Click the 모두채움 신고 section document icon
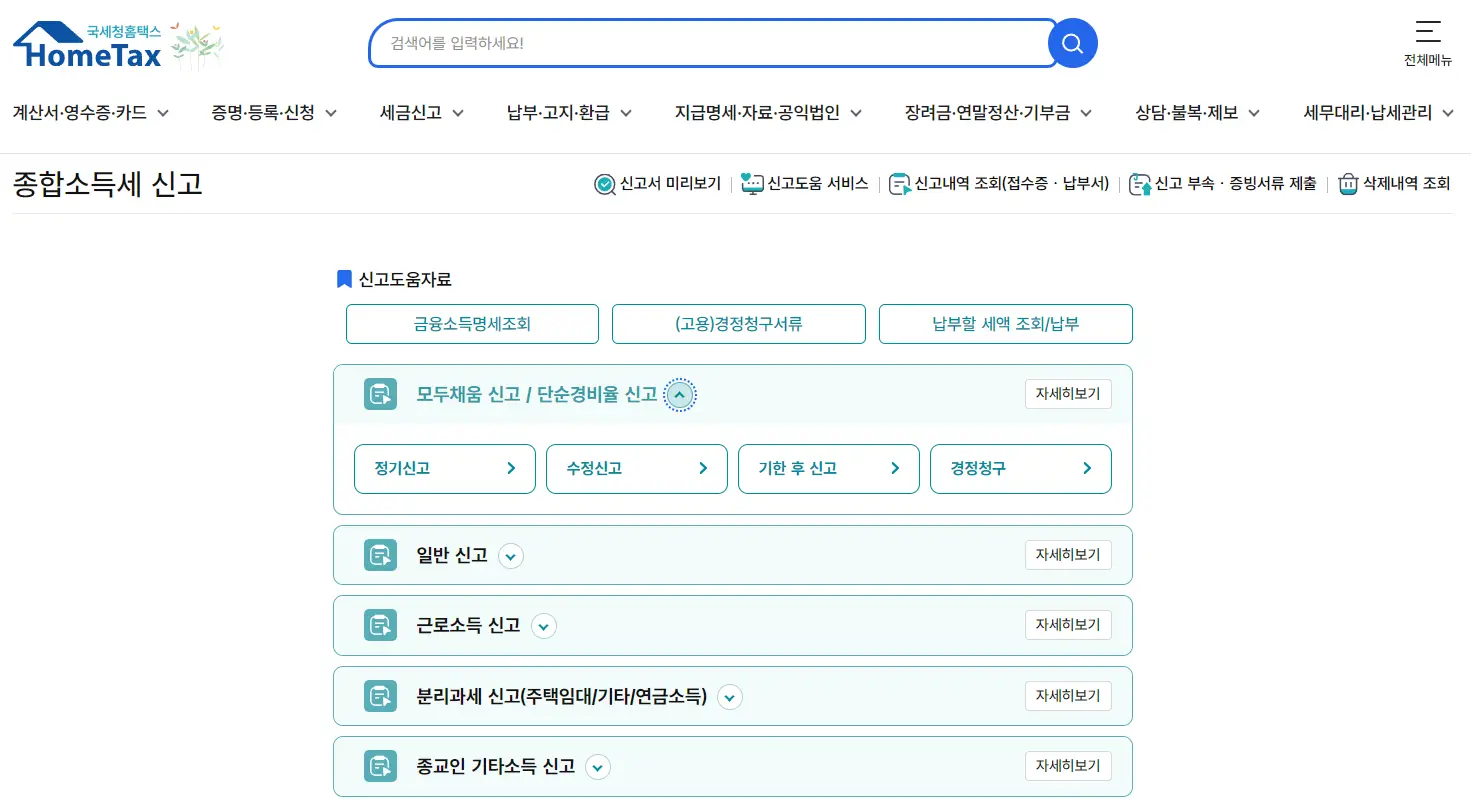 380,394
